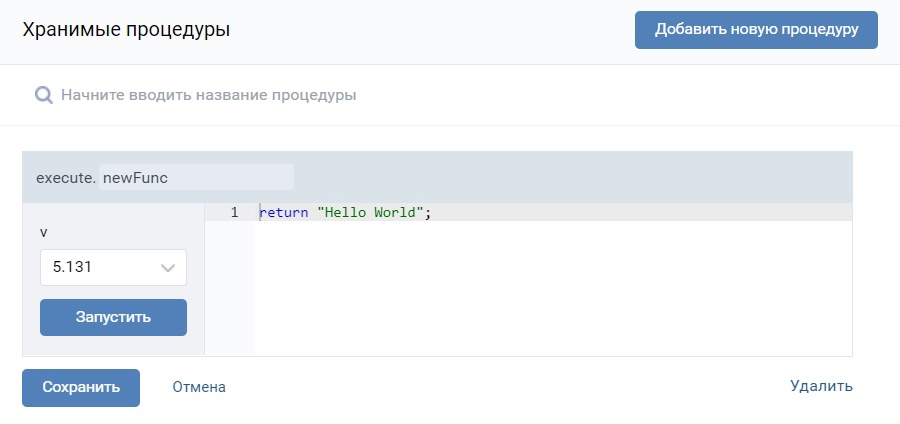Focus the procedure name search field
Screen dimensions: 900x424
450,95
